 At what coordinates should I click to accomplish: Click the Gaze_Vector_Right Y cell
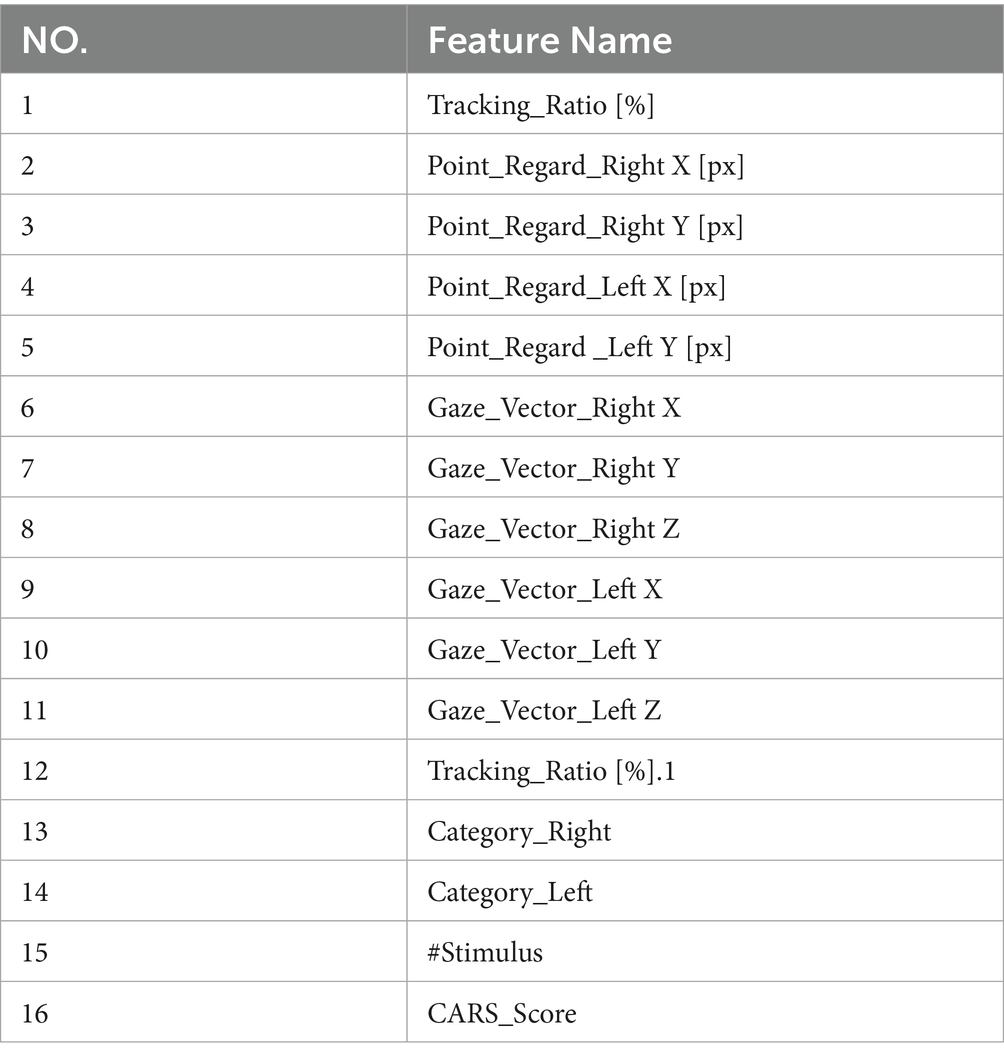(553, 469)
